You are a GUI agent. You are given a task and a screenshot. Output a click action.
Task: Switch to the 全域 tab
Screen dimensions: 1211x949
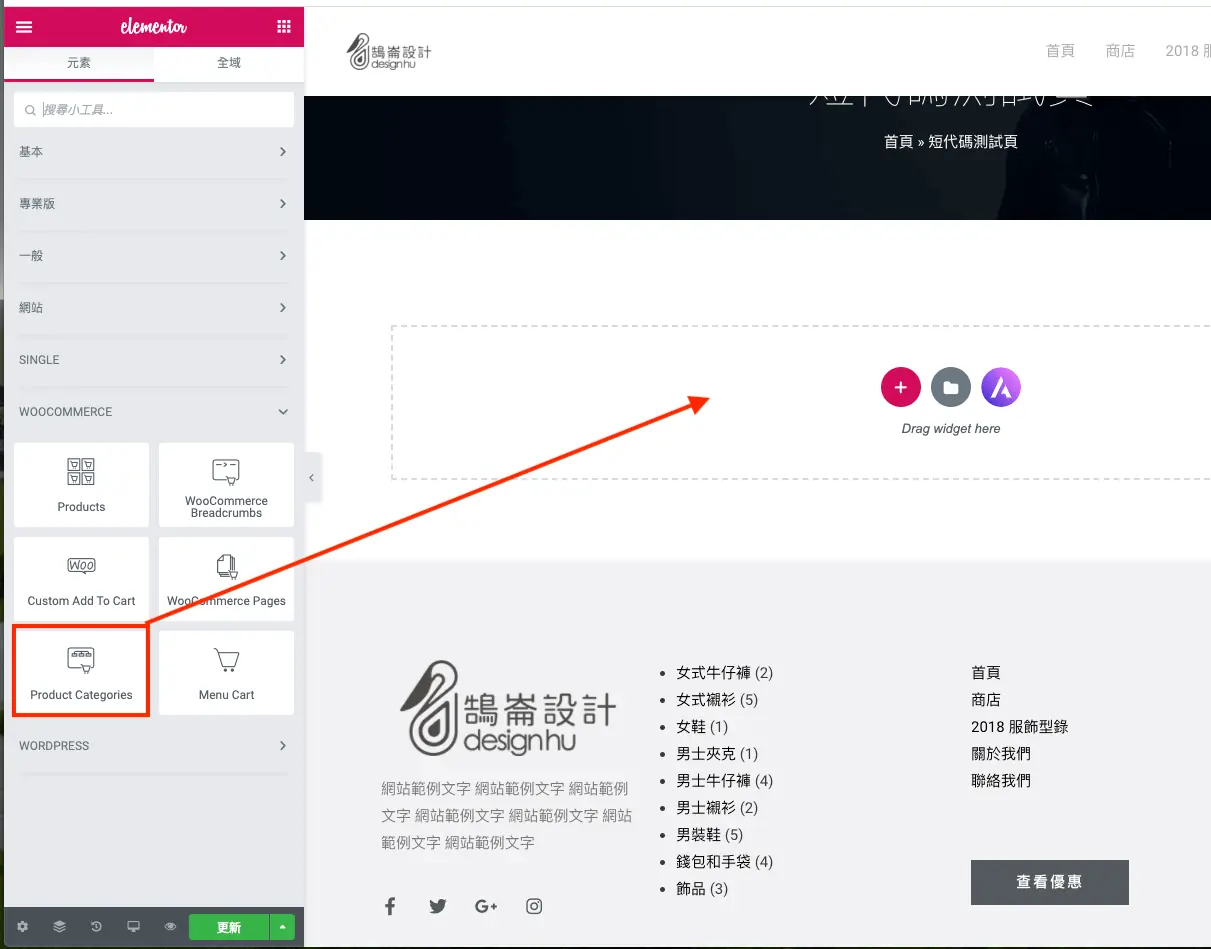tap(229, 63)
